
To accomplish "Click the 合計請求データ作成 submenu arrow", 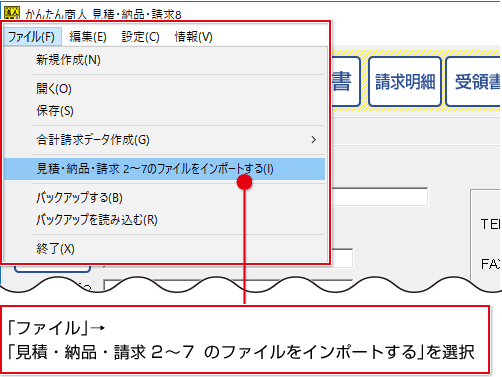I will click(x=313, y=140).
